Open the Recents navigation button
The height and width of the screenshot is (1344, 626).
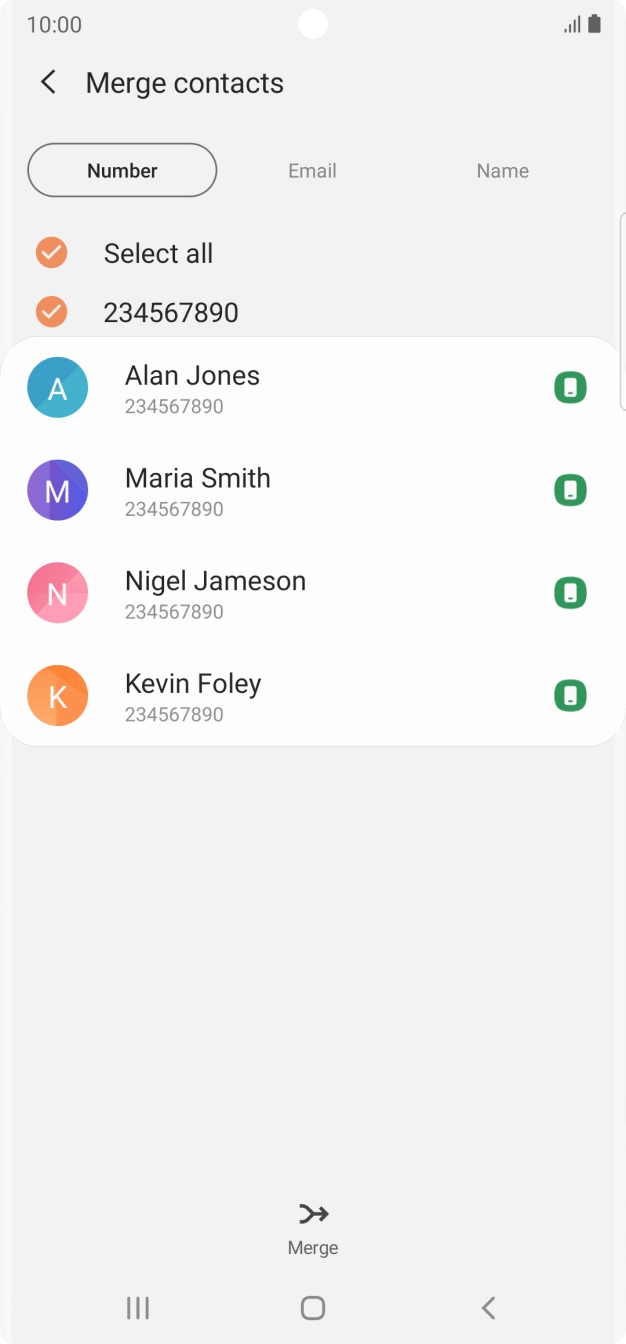click(x=138, y=1307)
